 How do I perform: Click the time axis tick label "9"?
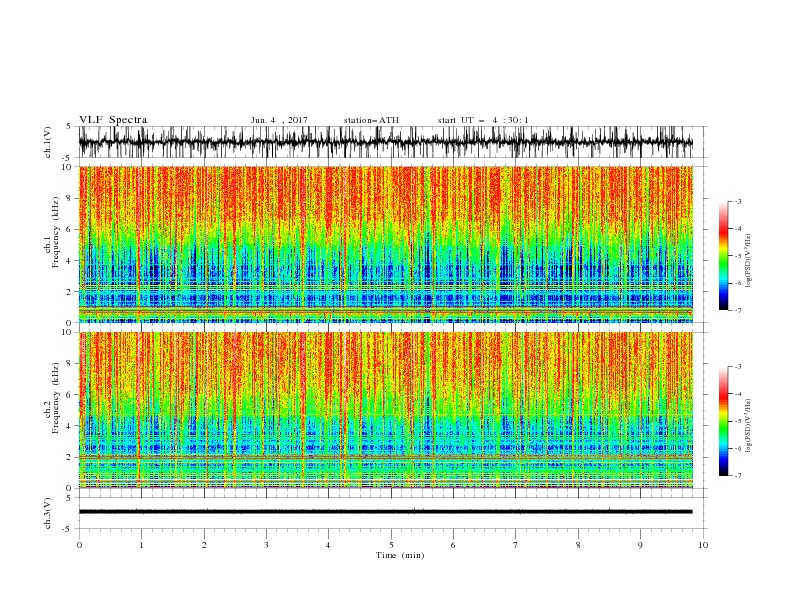tap(640, 545)
